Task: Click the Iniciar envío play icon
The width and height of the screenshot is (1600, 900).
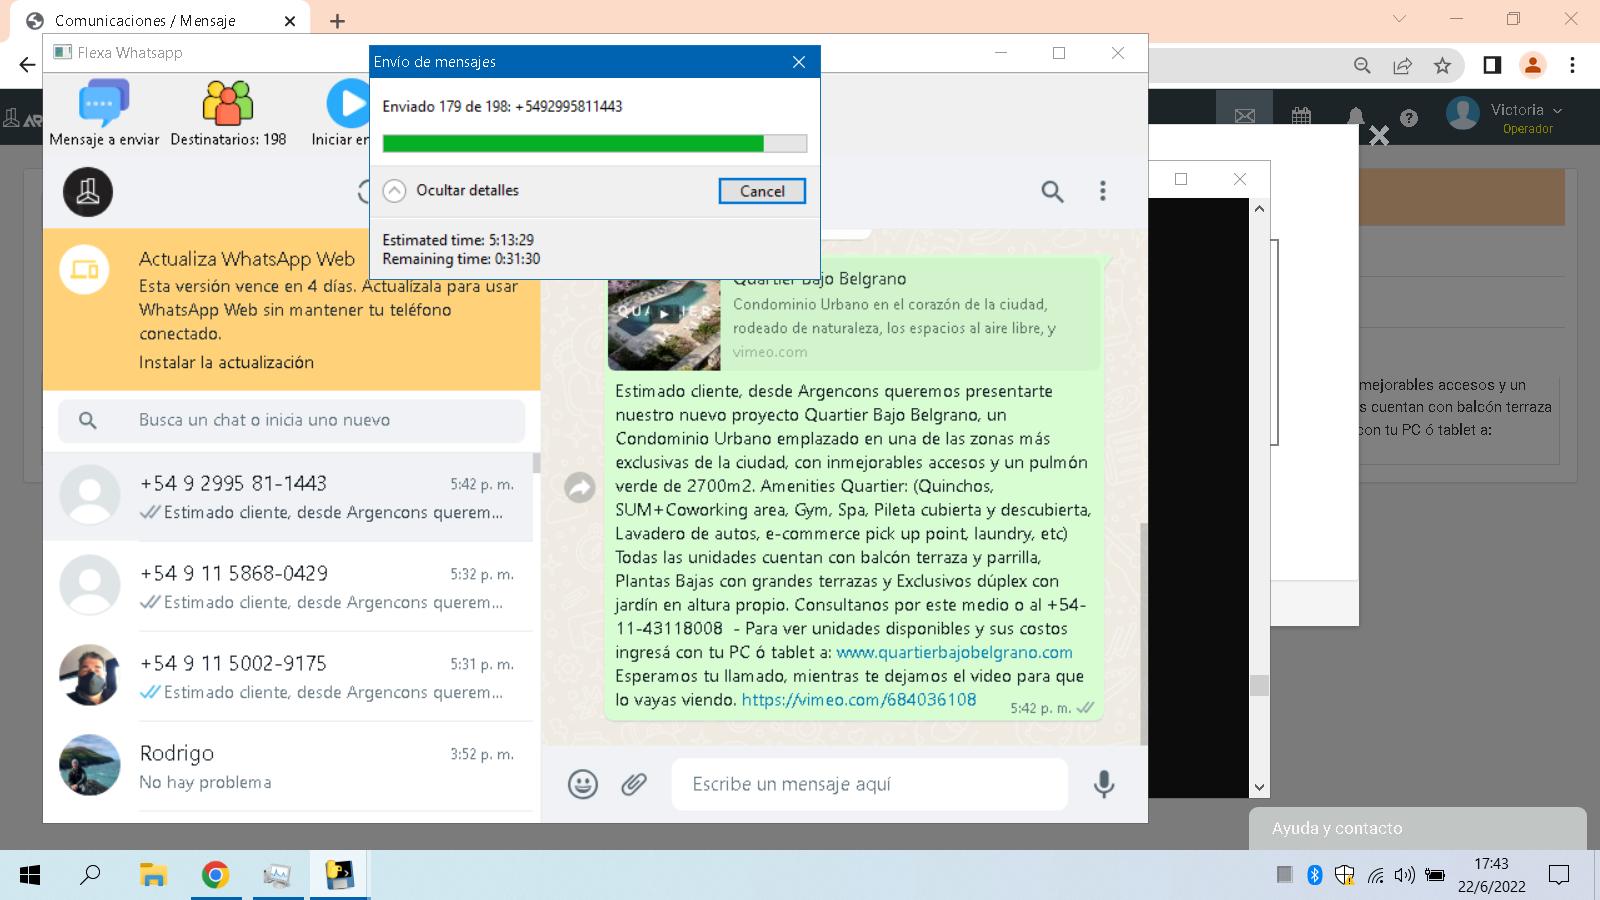Action: [x=348, y=103]
